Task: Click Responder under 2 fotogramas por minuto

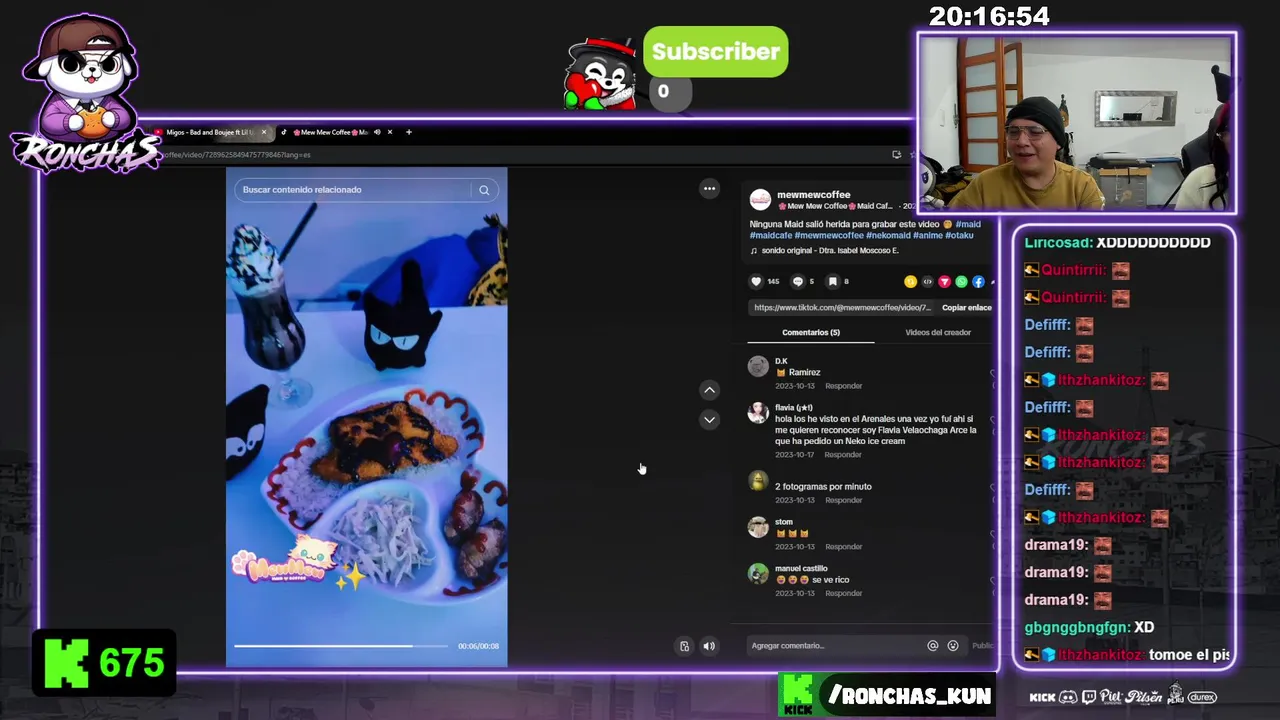Action: coord(844,500)
